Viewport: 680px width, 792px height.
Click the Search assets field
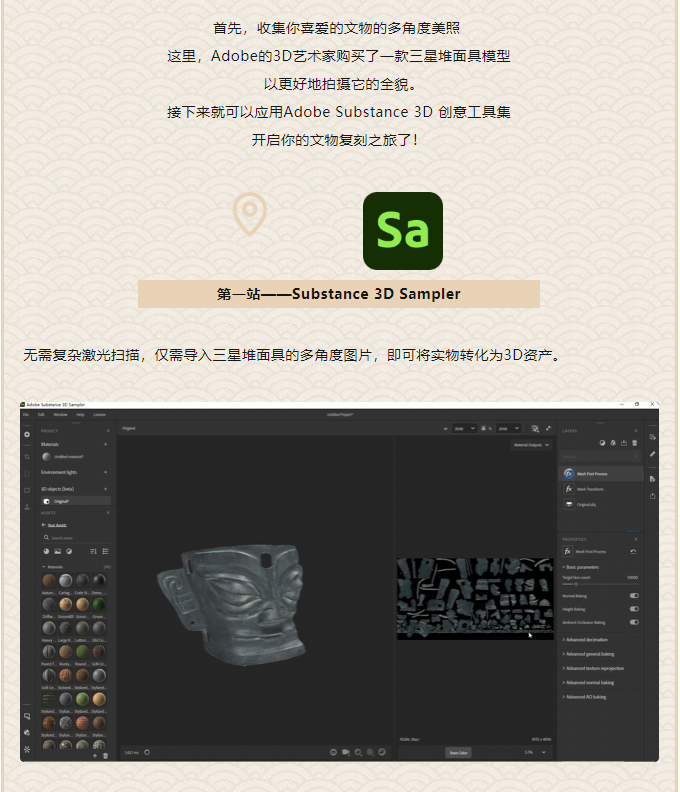pyautogui.click(x=75, y=538)
